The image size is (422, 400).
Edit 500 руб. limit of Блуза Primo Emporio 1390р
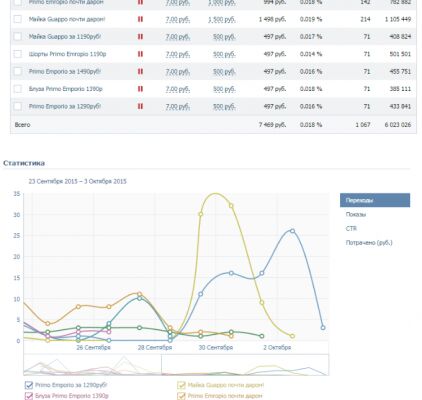click(224, 89)
